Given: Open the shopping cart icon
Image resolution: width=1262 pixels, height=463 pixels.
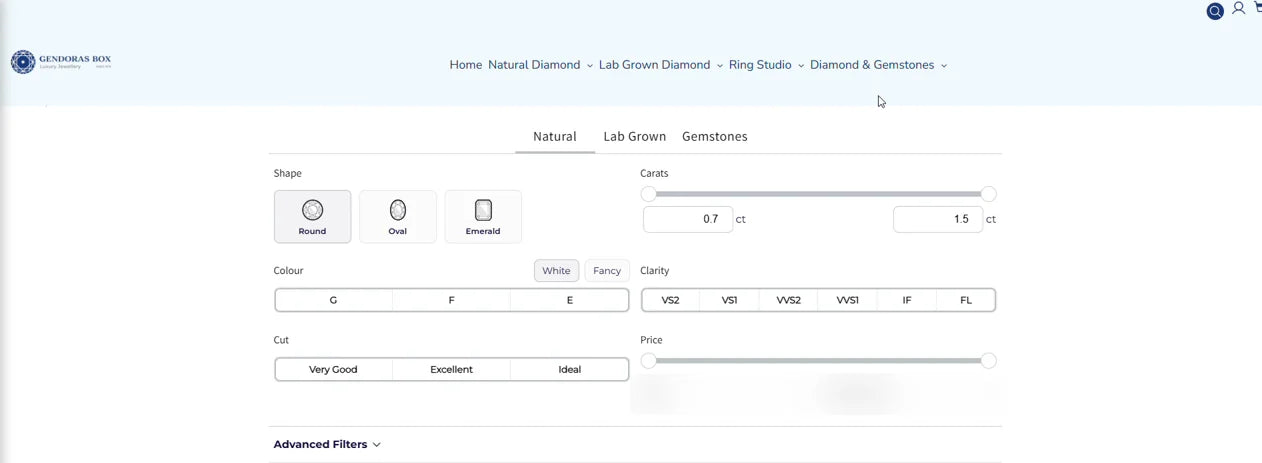Looking at the screenshot, I should tap(1257, 7).
